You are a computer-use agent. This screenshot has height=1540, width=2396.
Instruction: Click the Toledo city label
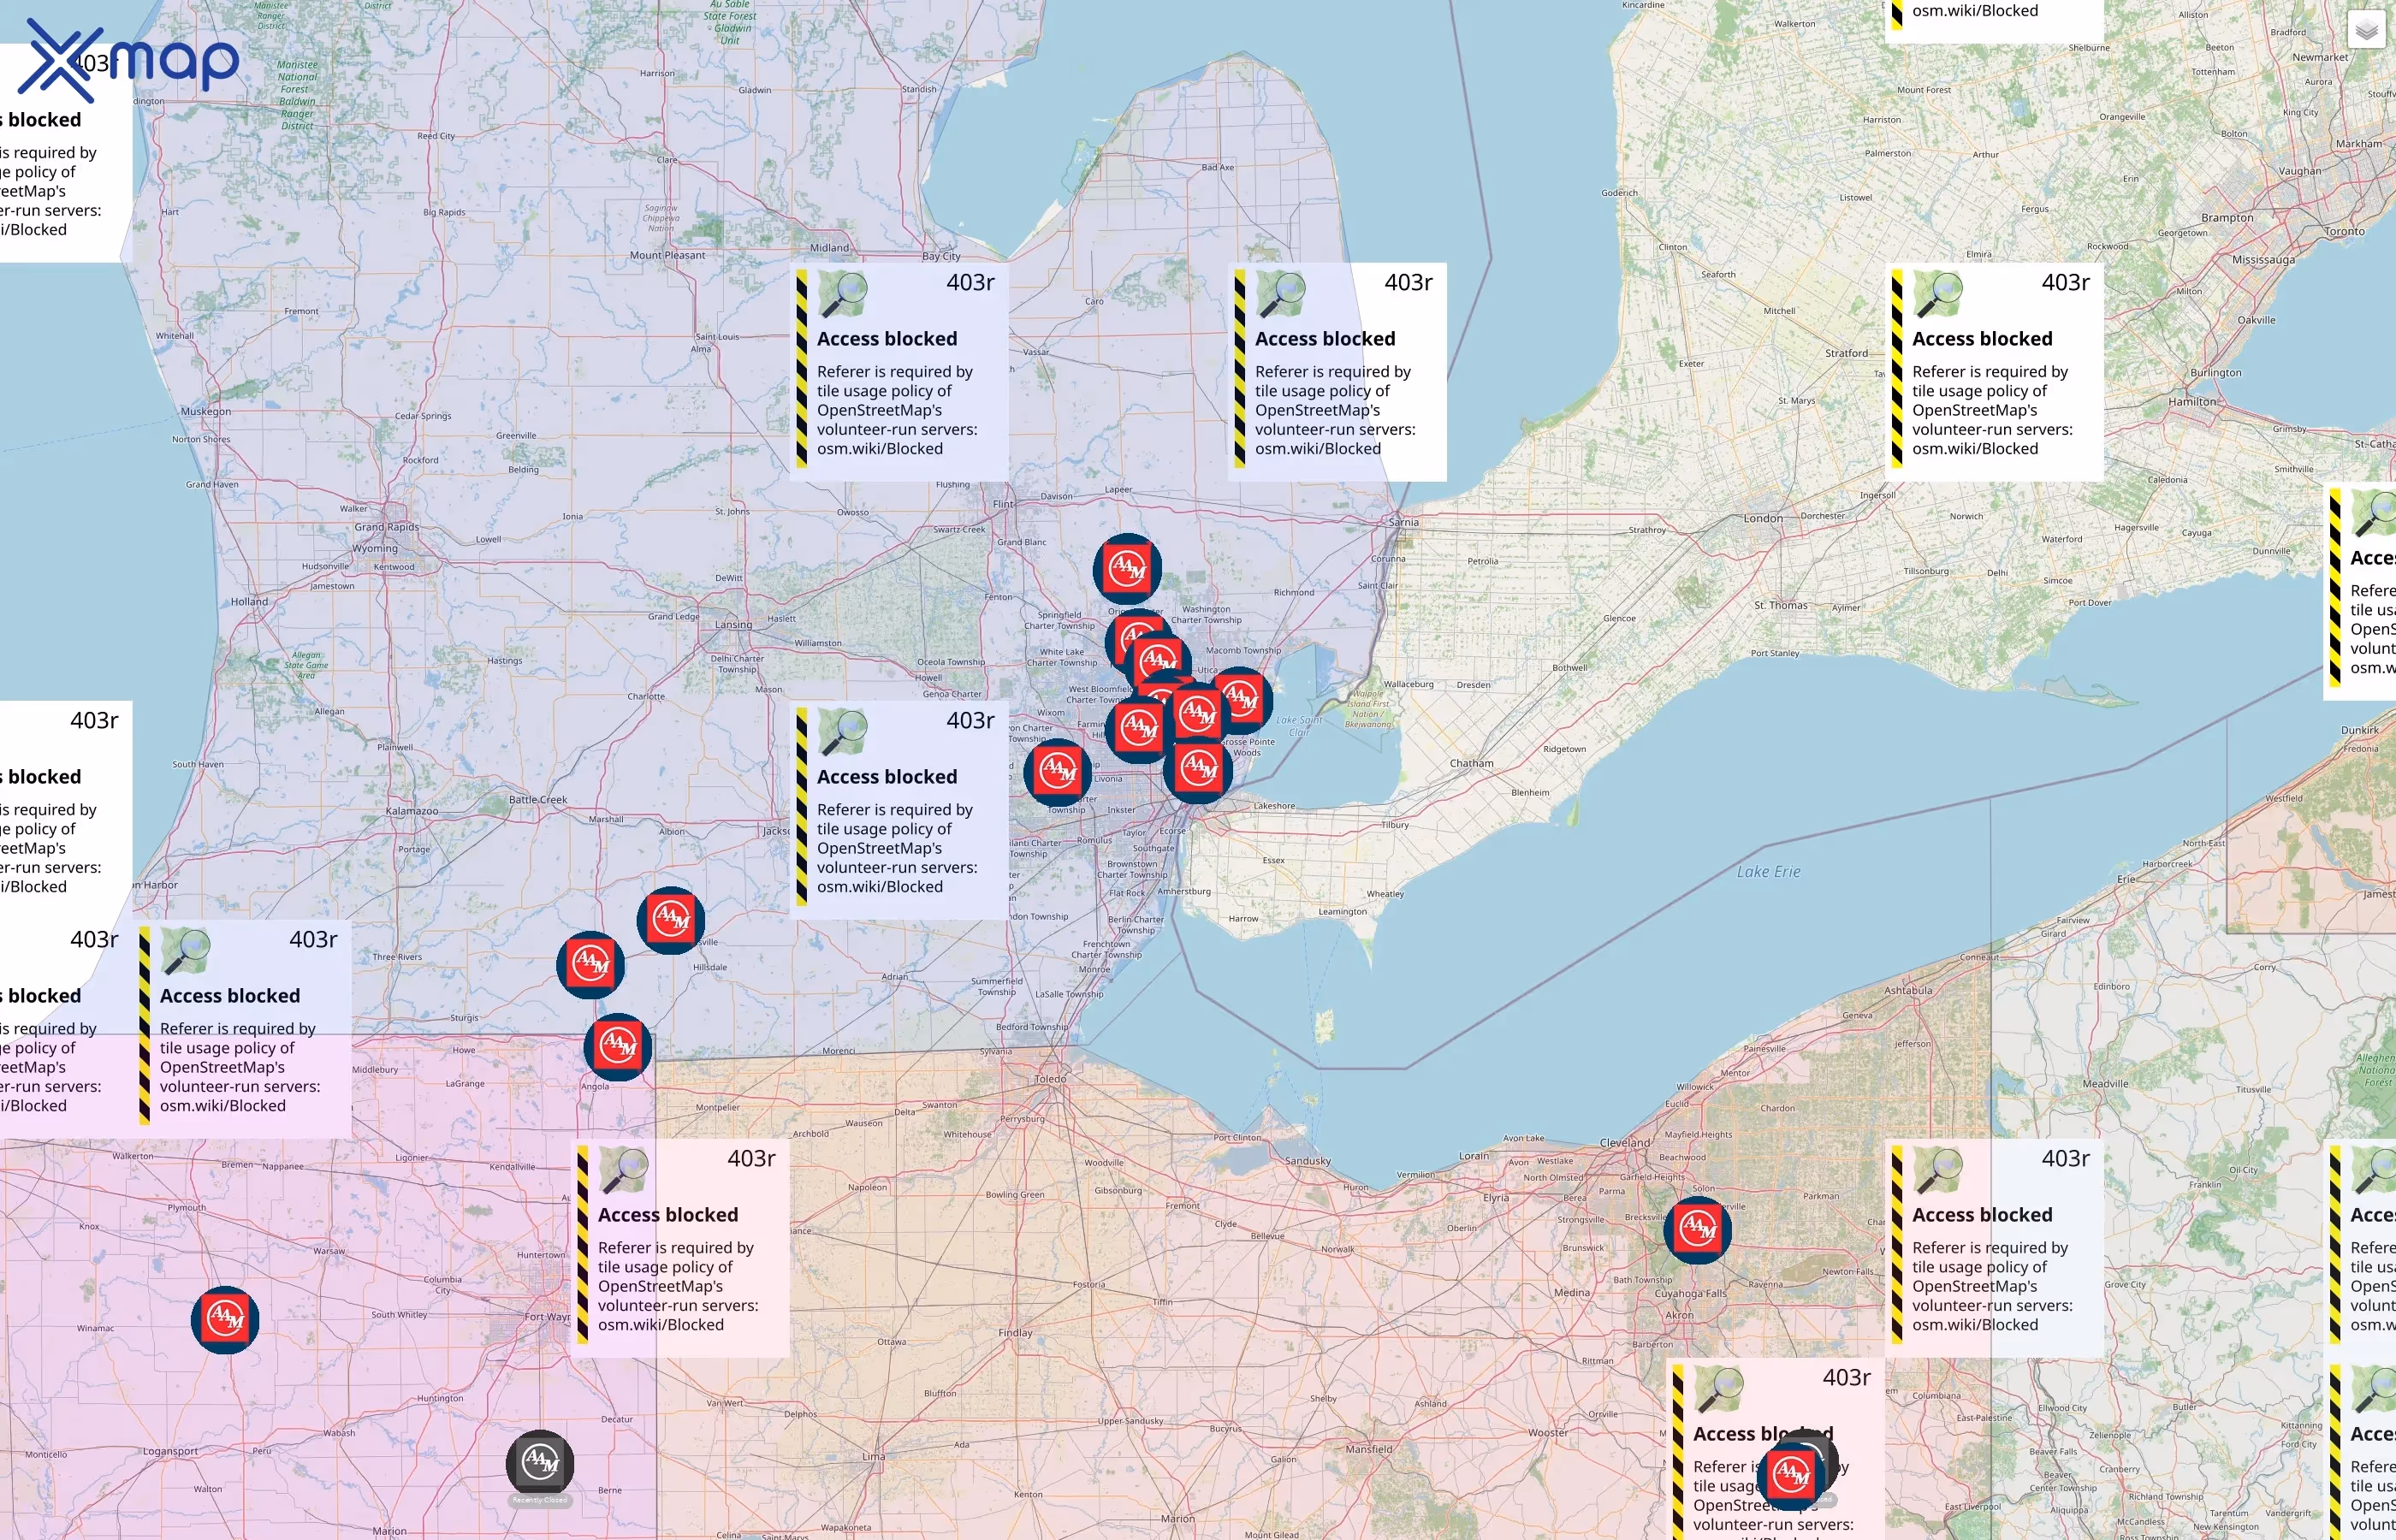point(1050,1079)
